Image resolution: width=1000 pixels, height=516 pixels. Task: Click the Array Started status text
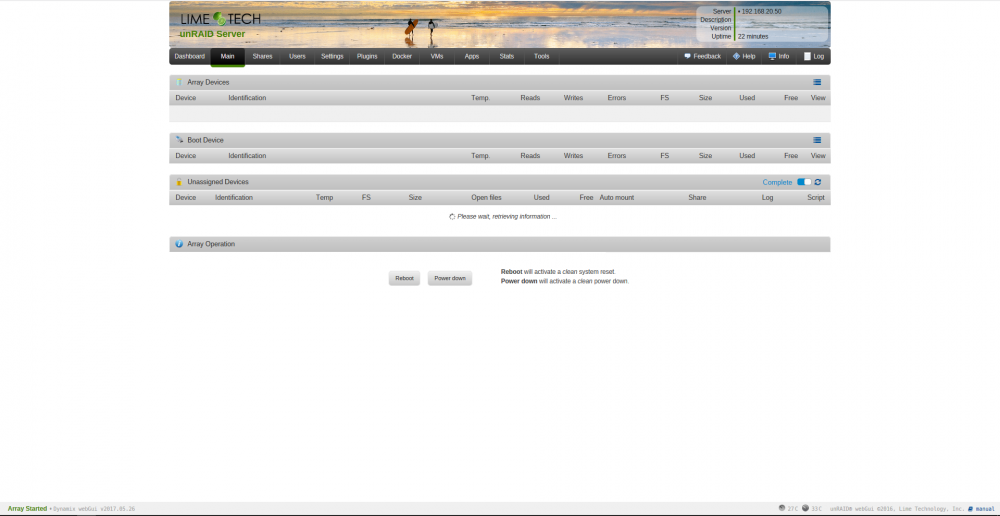[x=27, y=508]
